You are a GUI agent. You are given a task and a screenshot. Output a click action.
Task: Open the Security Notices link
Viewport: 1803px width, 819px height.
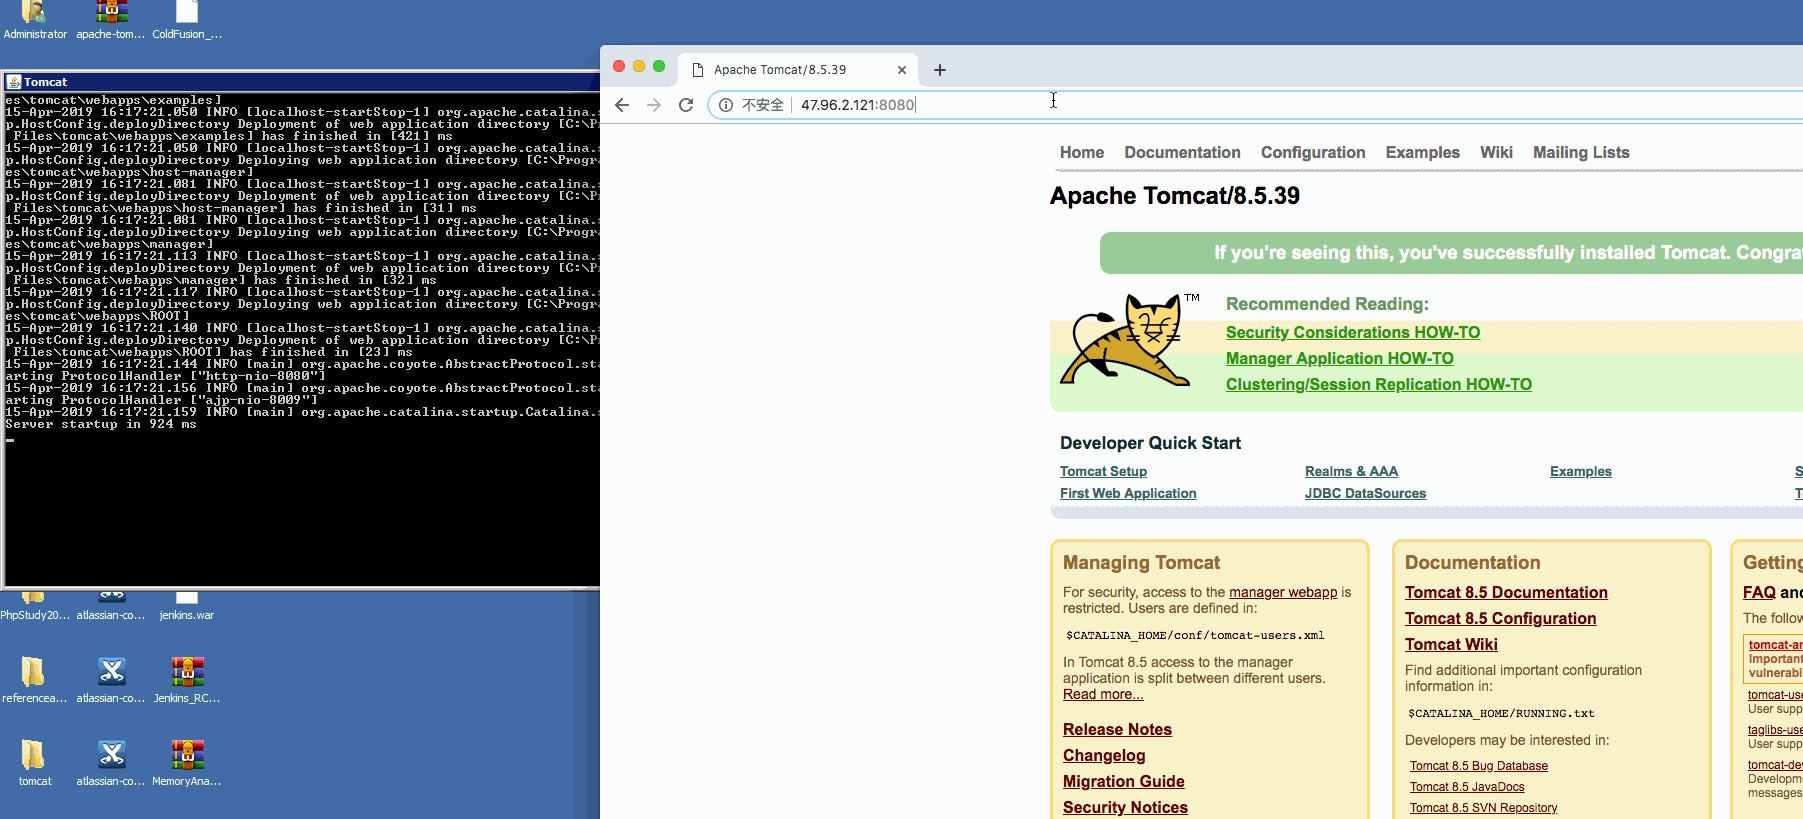click(1125, 807)
